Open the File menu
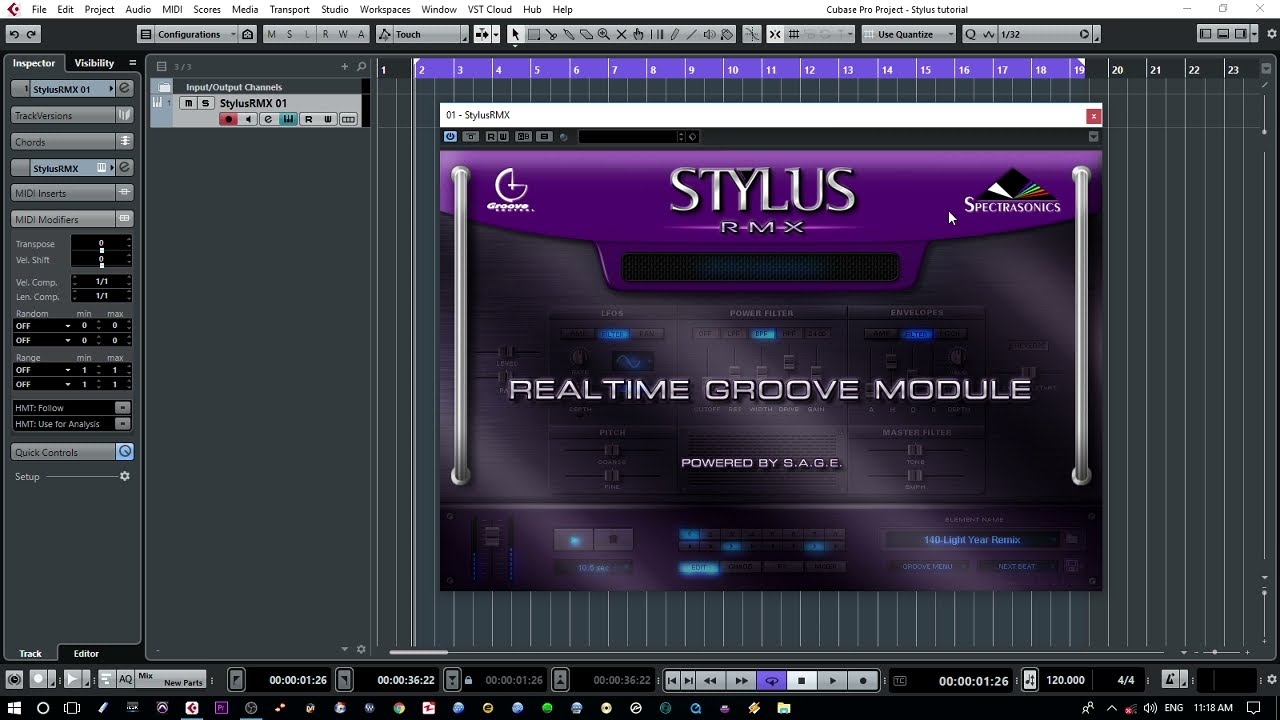Viewport: 1280px width, 720px height. [x=38, y=9]
